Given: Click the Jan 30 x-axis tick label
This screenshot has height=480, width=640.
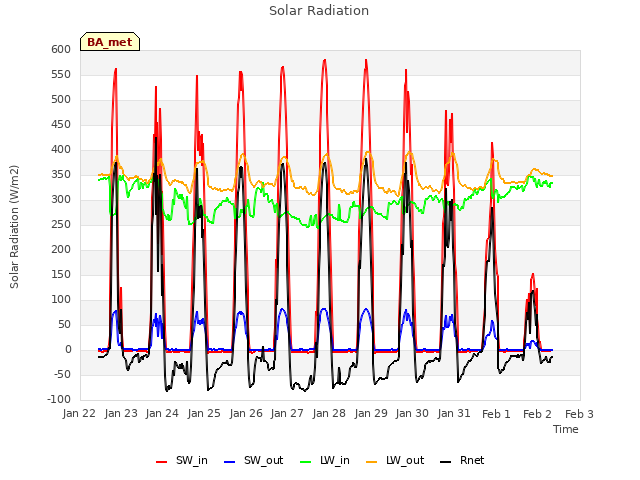Looking at the screenshot, I should click(x=412, y=413).
